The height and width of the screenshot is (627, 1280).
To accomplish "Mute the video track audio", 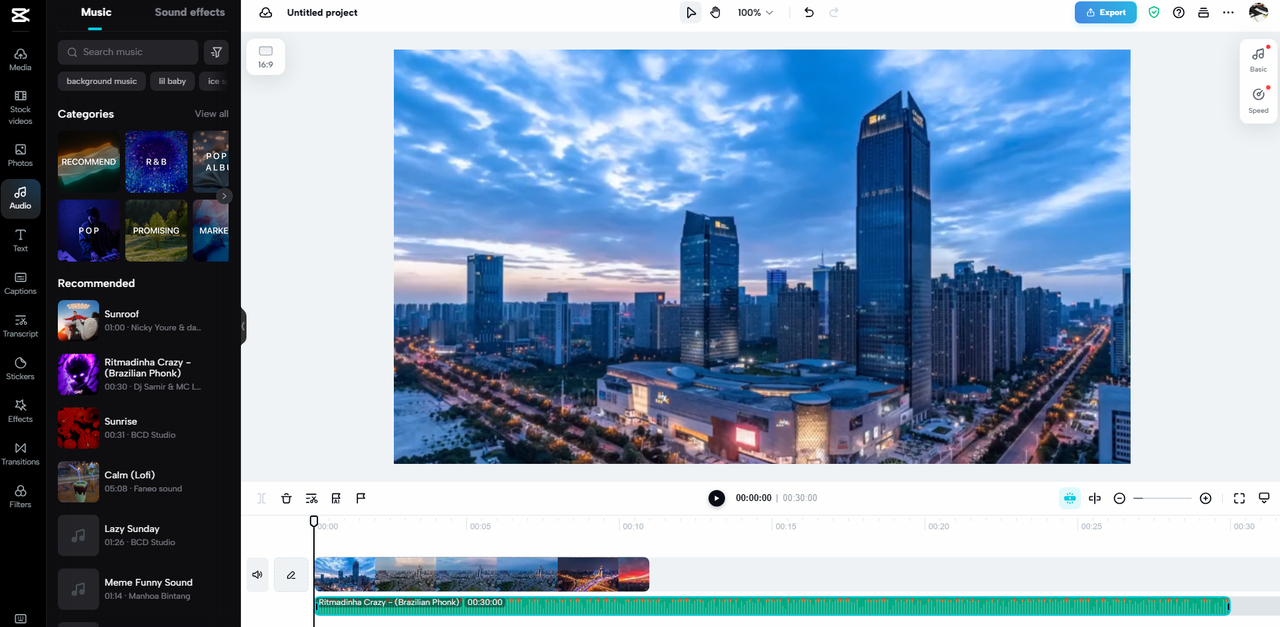I will click(257, 575).
